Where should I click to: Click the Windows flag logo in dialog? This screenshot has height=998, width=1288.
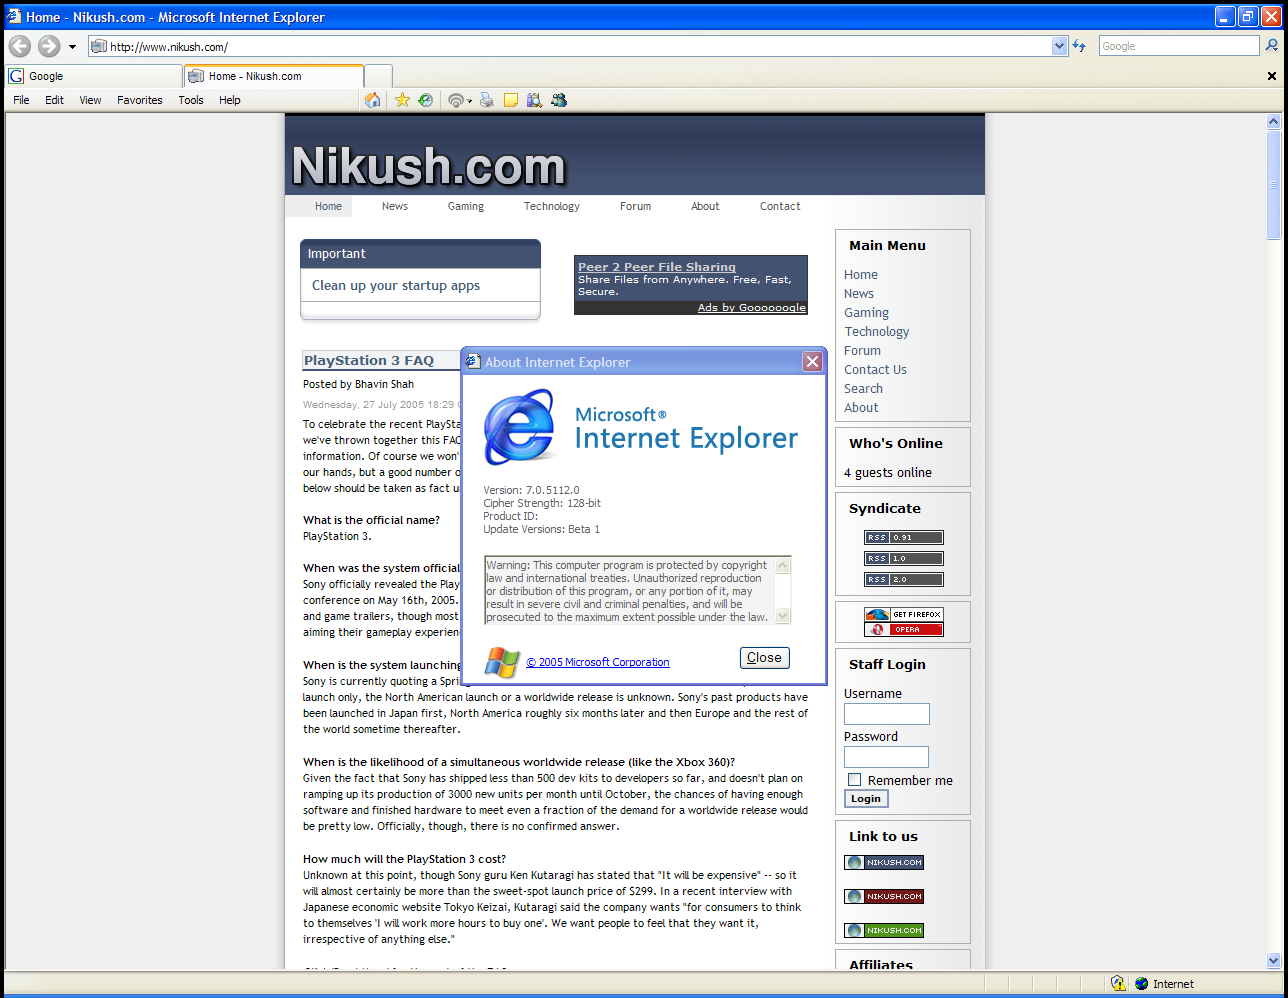(502, 661)
